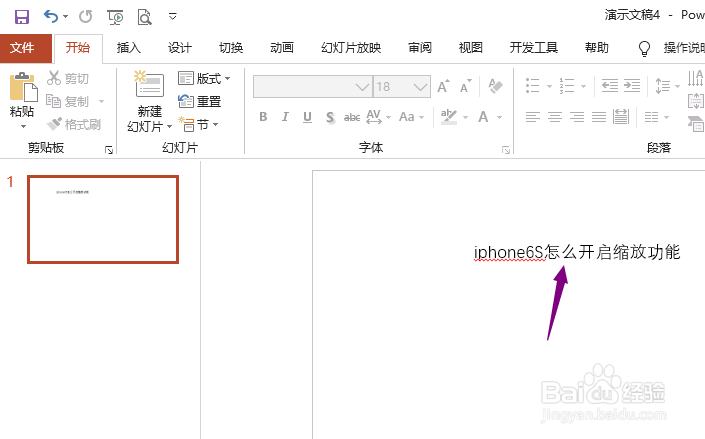
Task: Save the presentation with the floppy disk icon
Action: (22, 17)
